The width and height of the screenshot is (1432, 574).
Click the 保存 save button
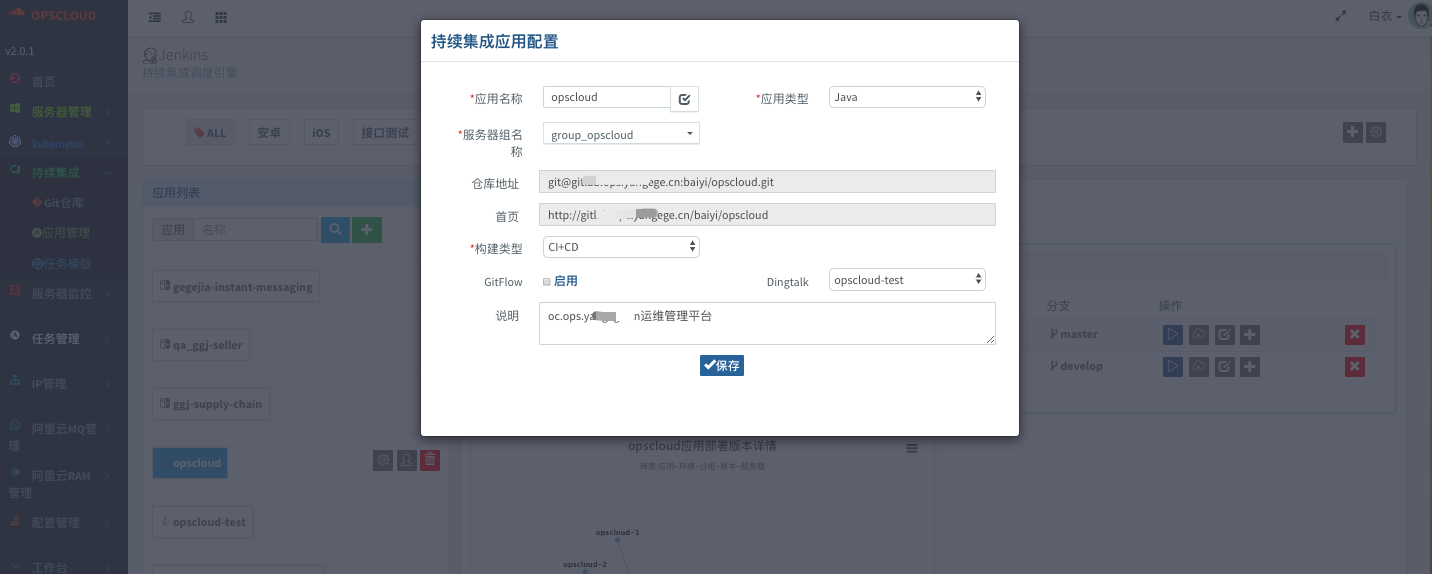pyautogui.click(x=721, y=365)
